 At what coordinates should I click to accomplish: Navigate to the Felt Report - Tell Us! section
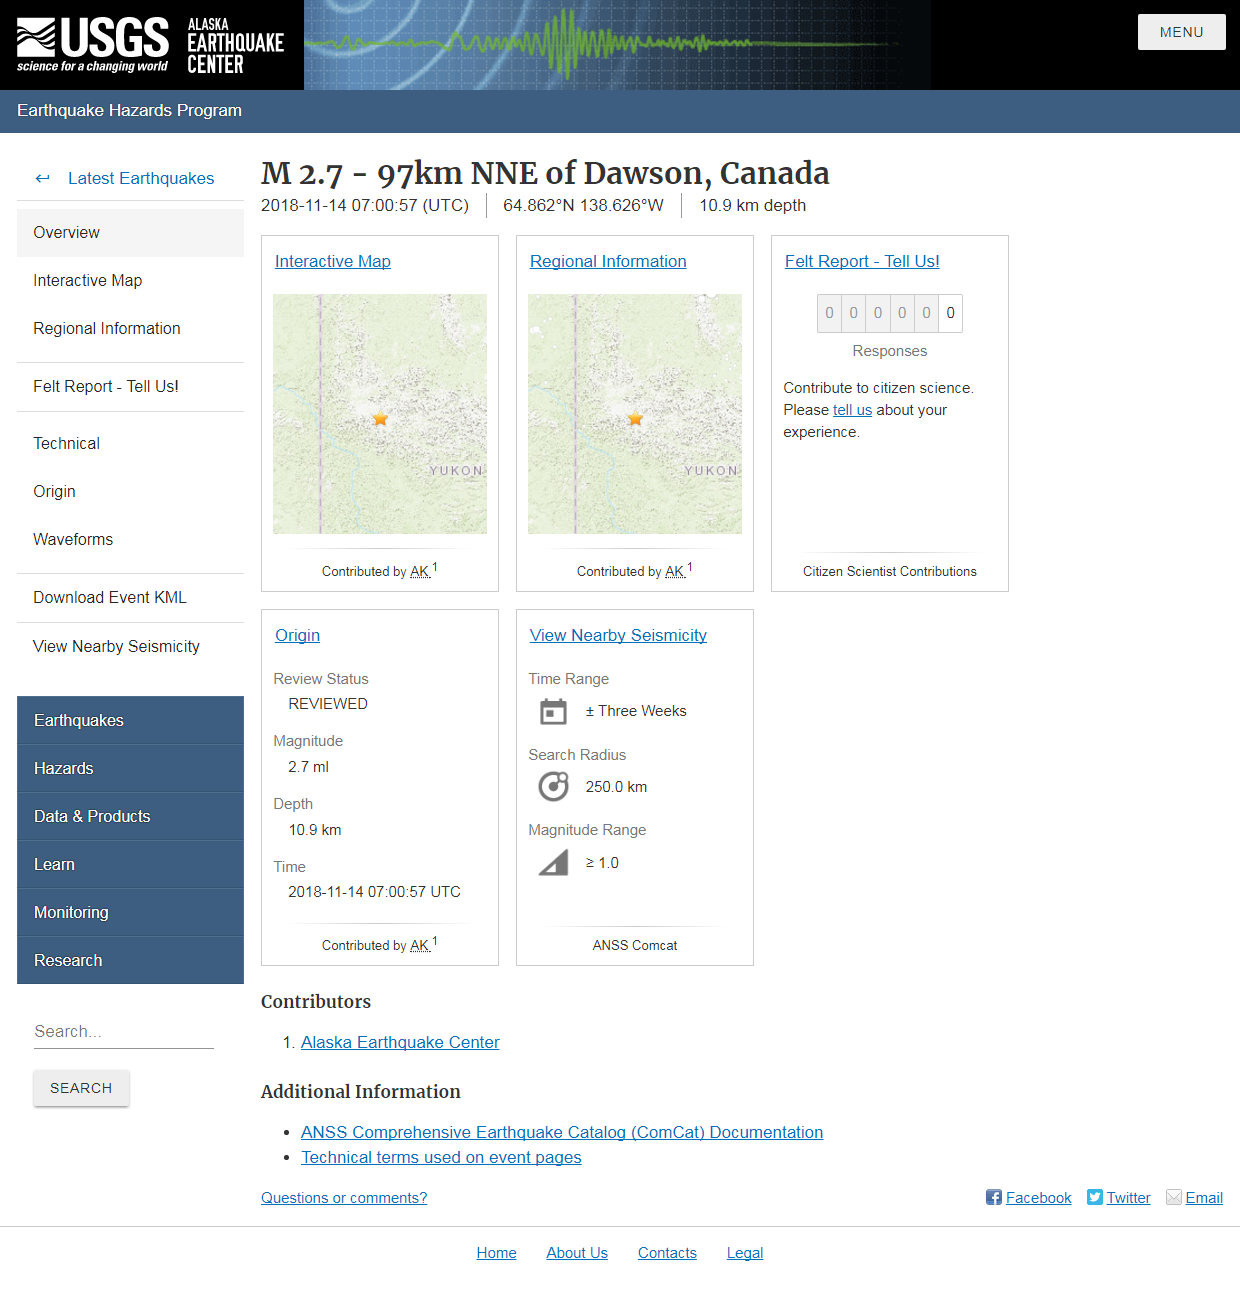pyautogui.click(x=105, y=386)
